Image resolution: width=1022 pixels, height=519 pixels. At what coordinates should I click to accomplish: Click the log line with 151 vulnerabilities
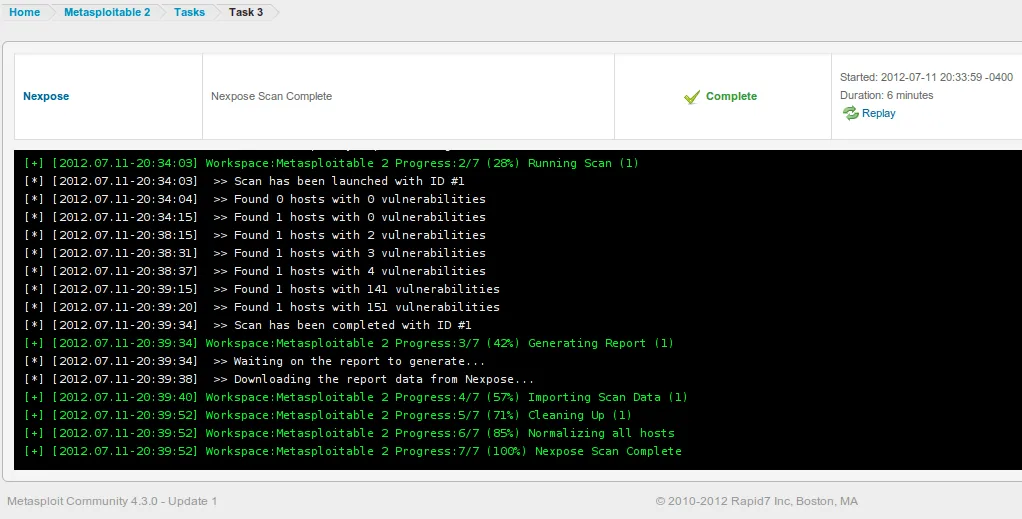coord(262,307)
